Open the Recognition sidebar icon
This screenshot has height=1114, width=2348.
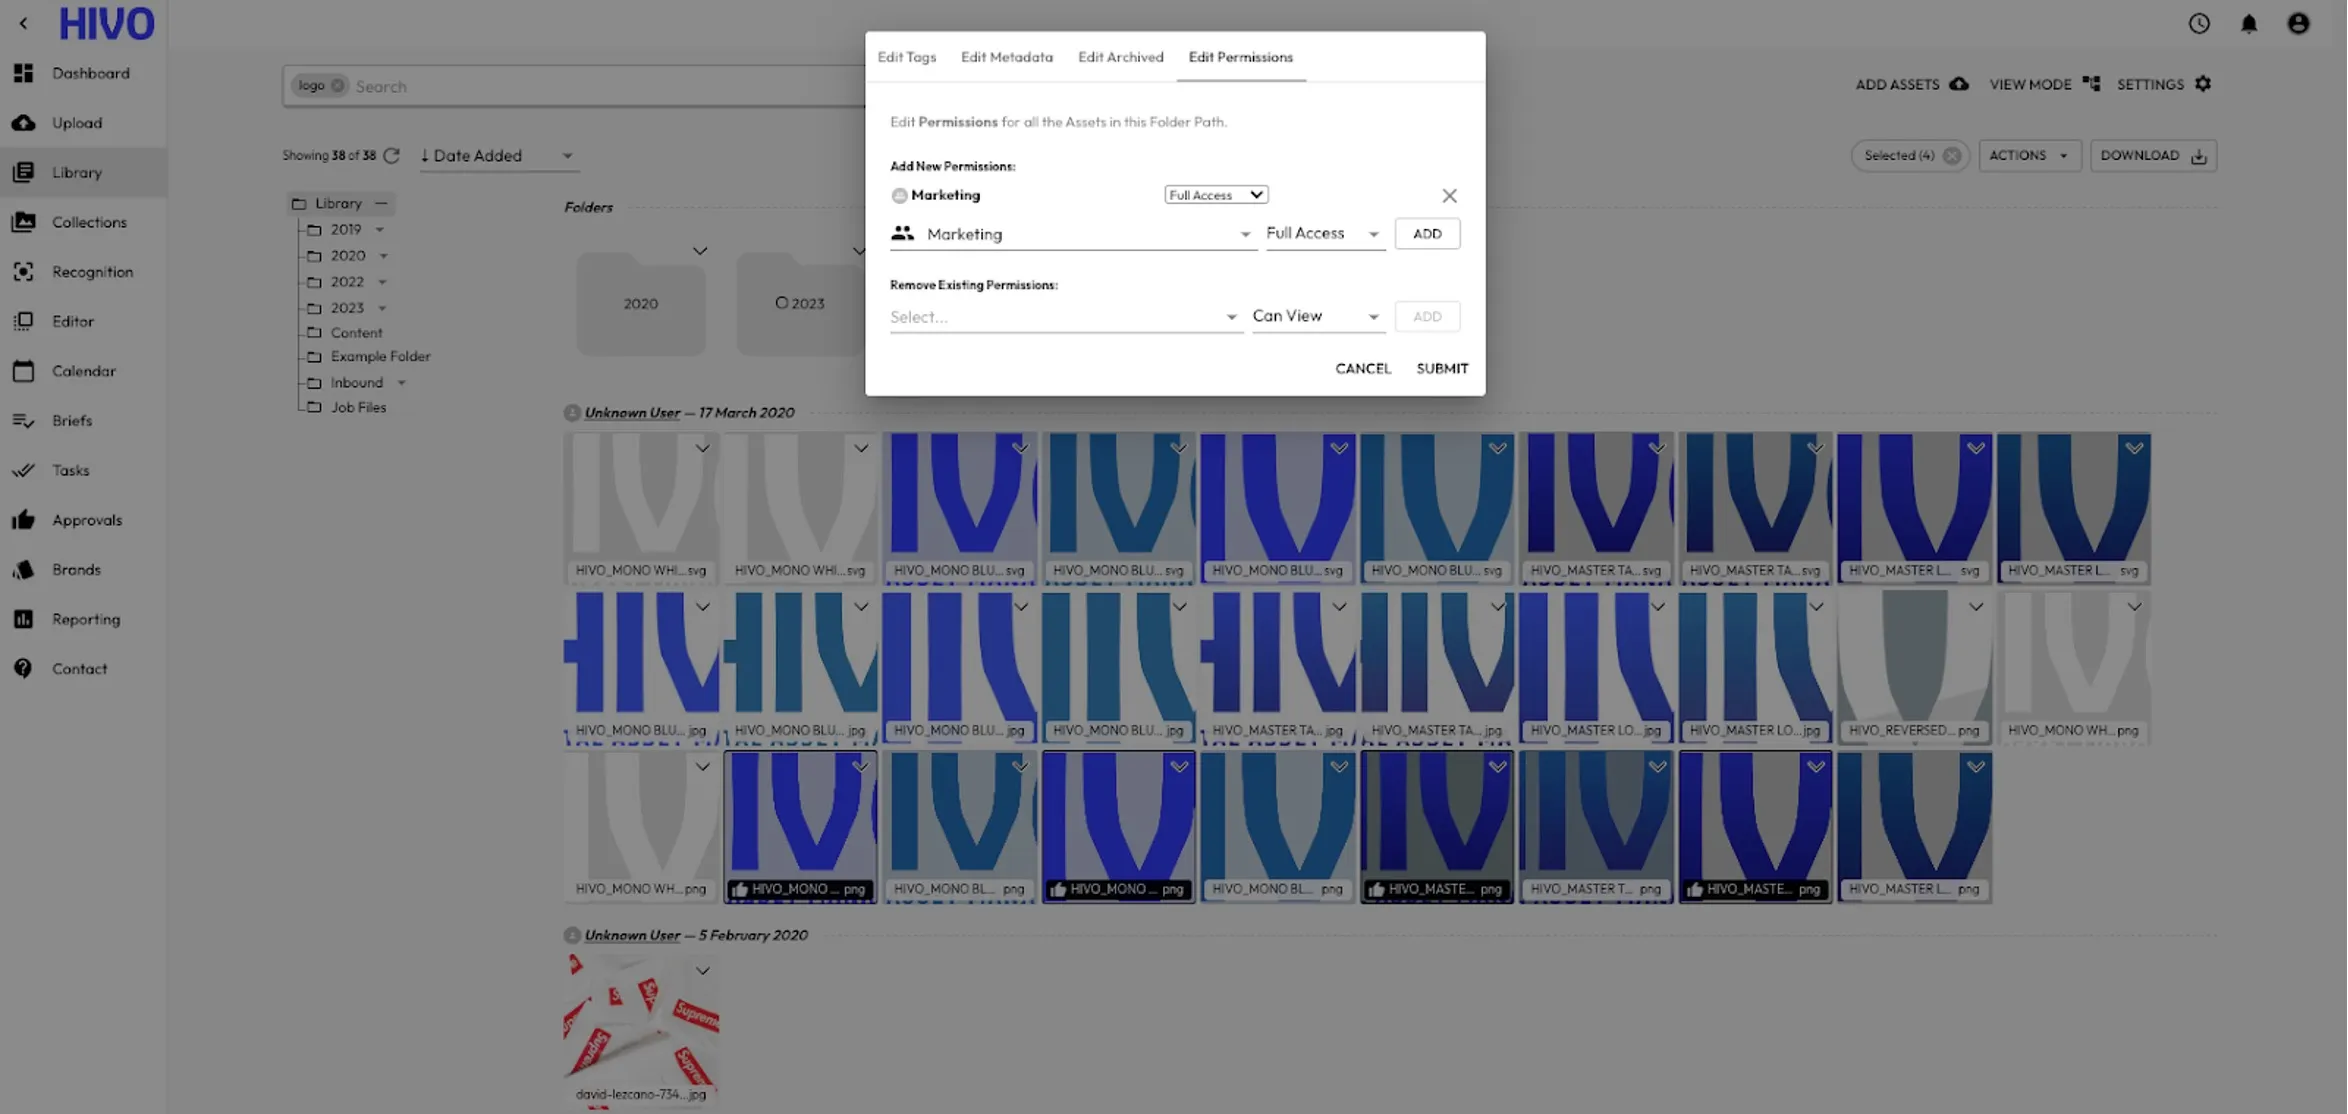(x=23, y=272)
